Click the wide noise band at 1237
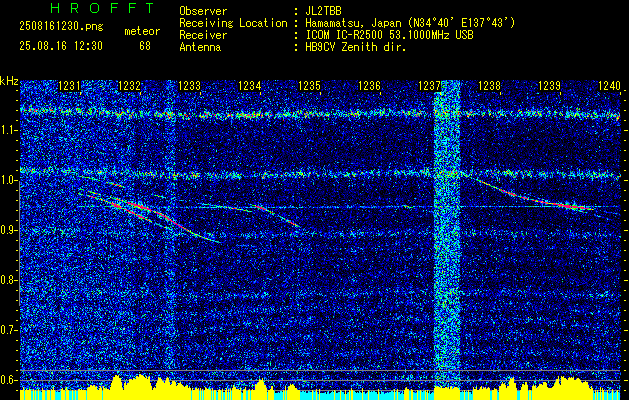The image size is (629, 400). click(x=447, y=233)
